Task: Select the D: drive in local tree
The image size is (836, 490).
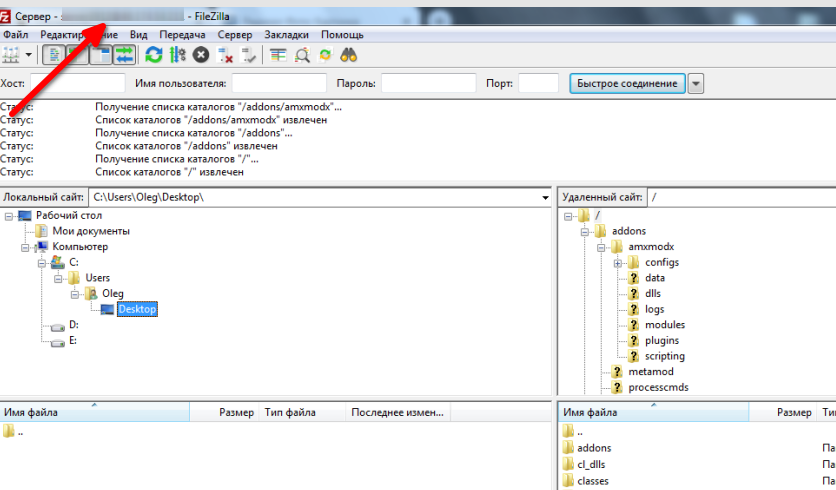Action: 74,325
